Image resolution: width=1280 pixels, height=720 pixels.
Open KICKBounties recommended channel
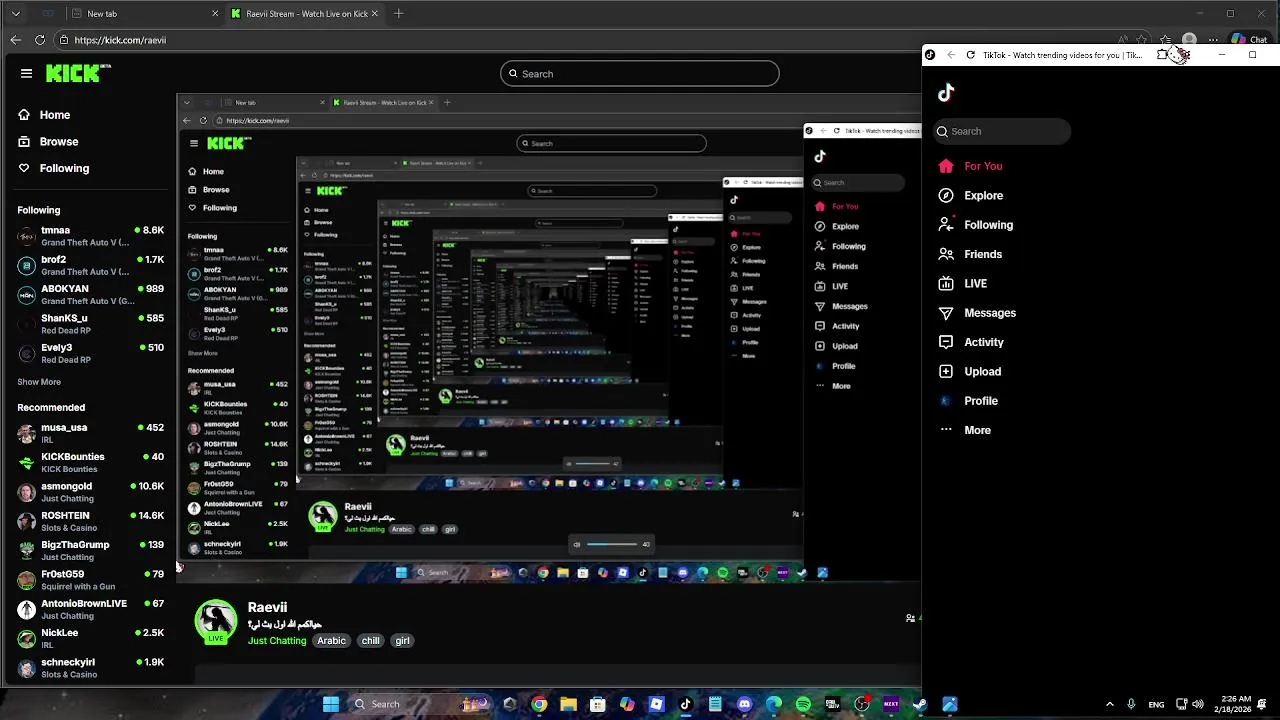pos(90,462)
